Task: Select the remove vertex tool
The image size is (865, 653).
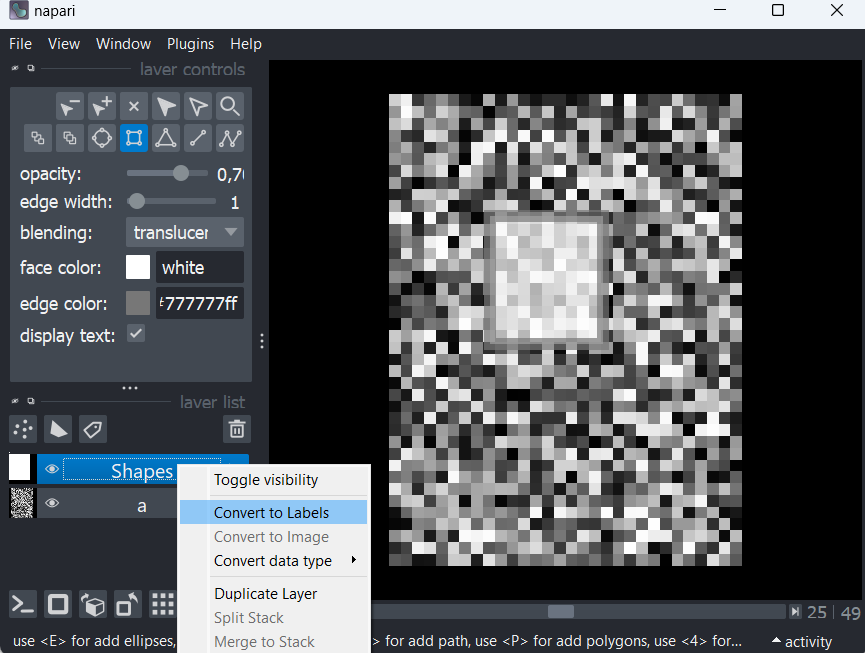Action: click(x=70, y=106)
